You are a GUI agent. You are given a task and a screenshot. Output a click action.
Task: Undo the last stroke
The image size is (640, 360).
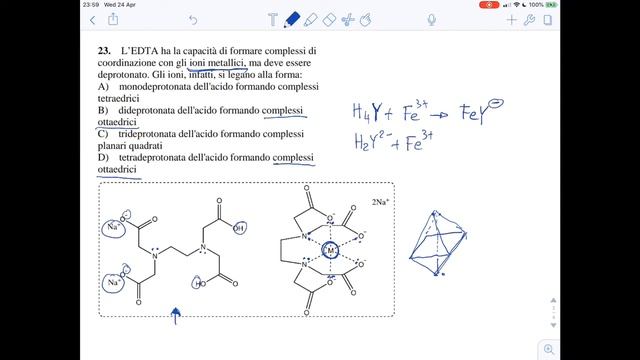(193, 20)
